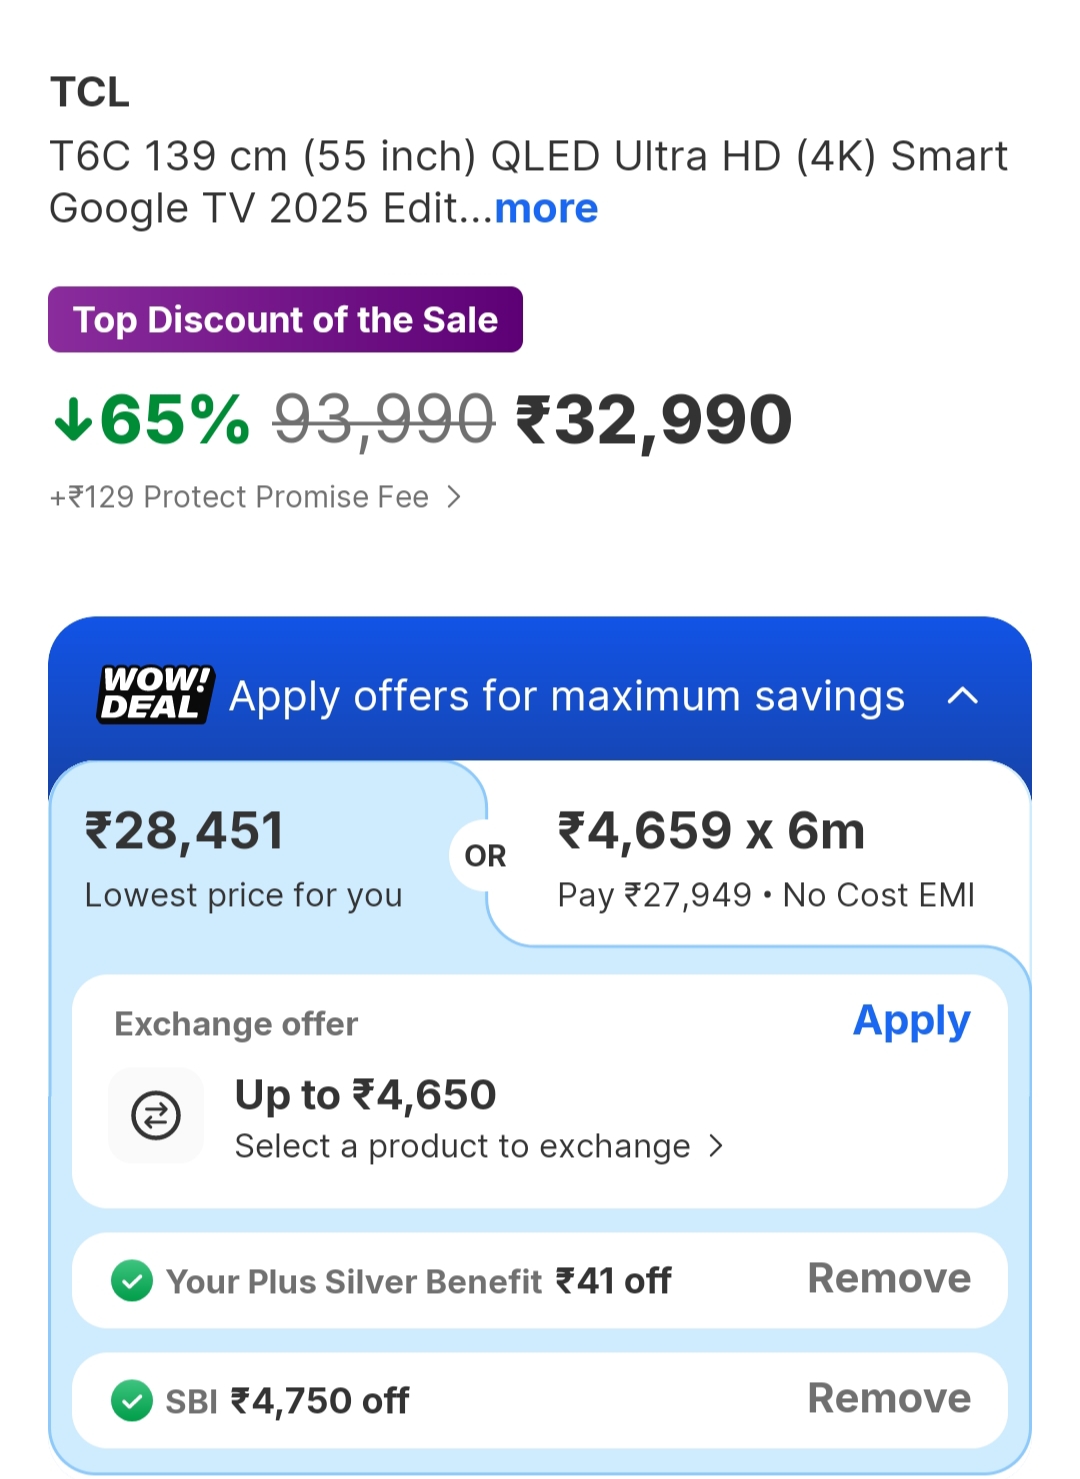1080x1479 pixels.
Task: Remove the Plus Silver Benefit discount
Action: [x=888, y=1278]
